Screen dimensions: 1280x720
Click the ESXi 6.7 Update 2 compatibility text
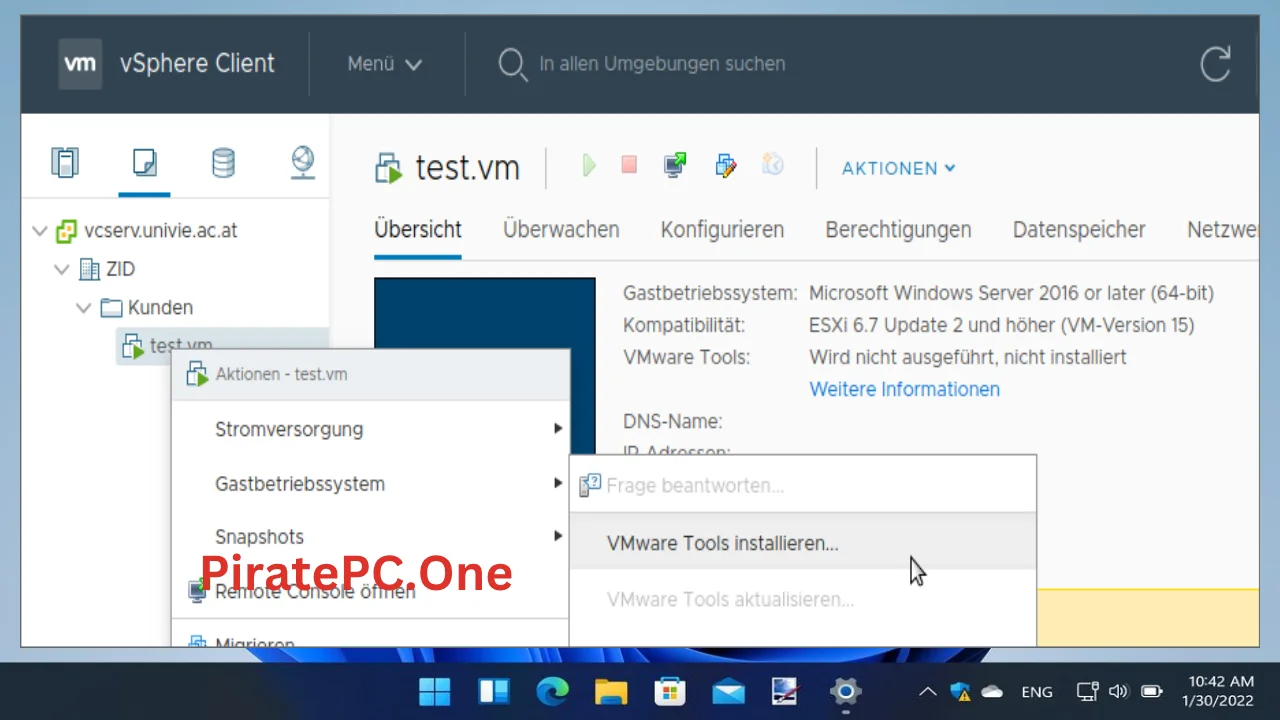point(1001,325)
